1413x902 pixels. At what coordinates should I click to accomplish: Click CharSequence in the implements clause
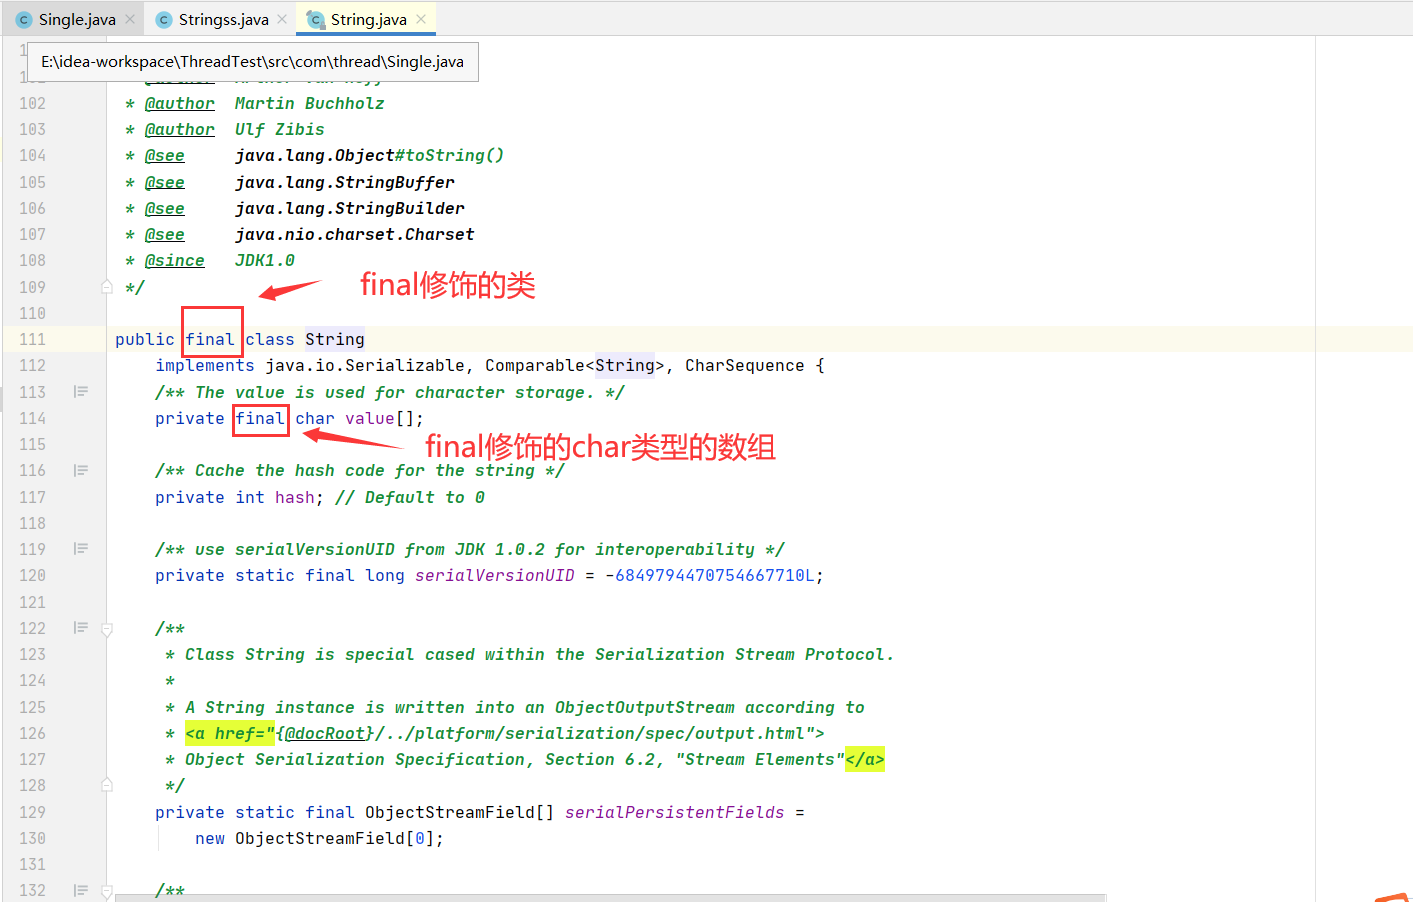tap(745, 365)
